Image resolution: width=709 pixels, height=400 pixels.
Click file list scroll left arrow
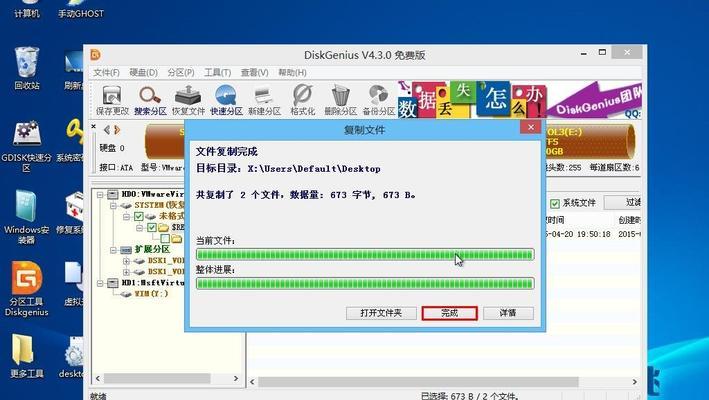click(252, 382)
